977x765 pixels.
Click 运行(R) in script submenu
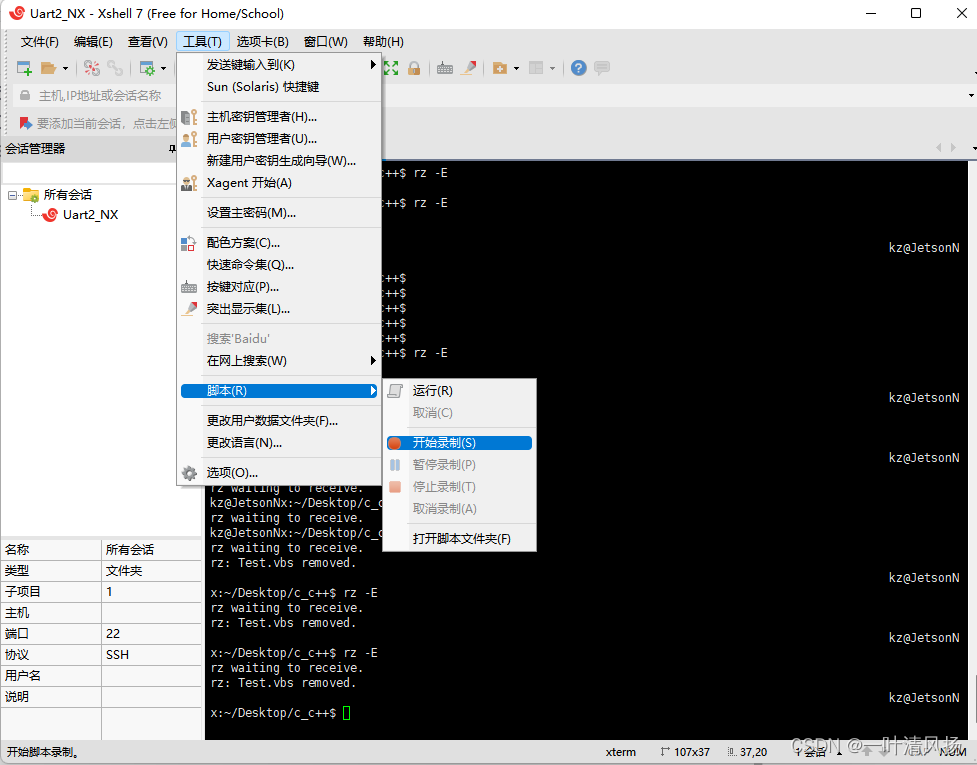459,391
